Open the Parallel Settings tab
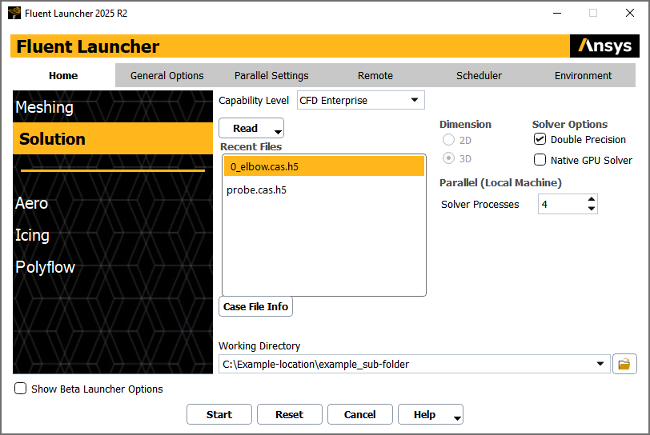The height and width of the screenshot is (435, 650). click(271, 75)
